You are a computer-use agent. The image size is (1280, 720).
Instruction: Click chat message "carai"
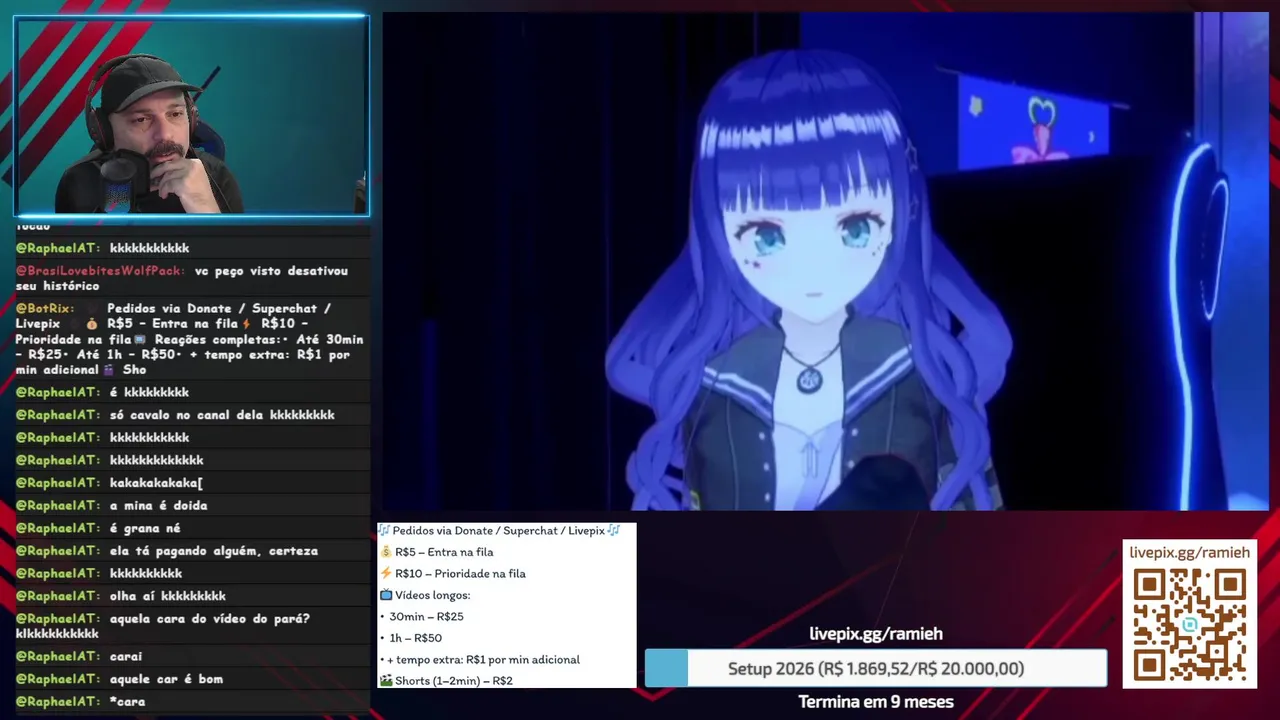126,657
